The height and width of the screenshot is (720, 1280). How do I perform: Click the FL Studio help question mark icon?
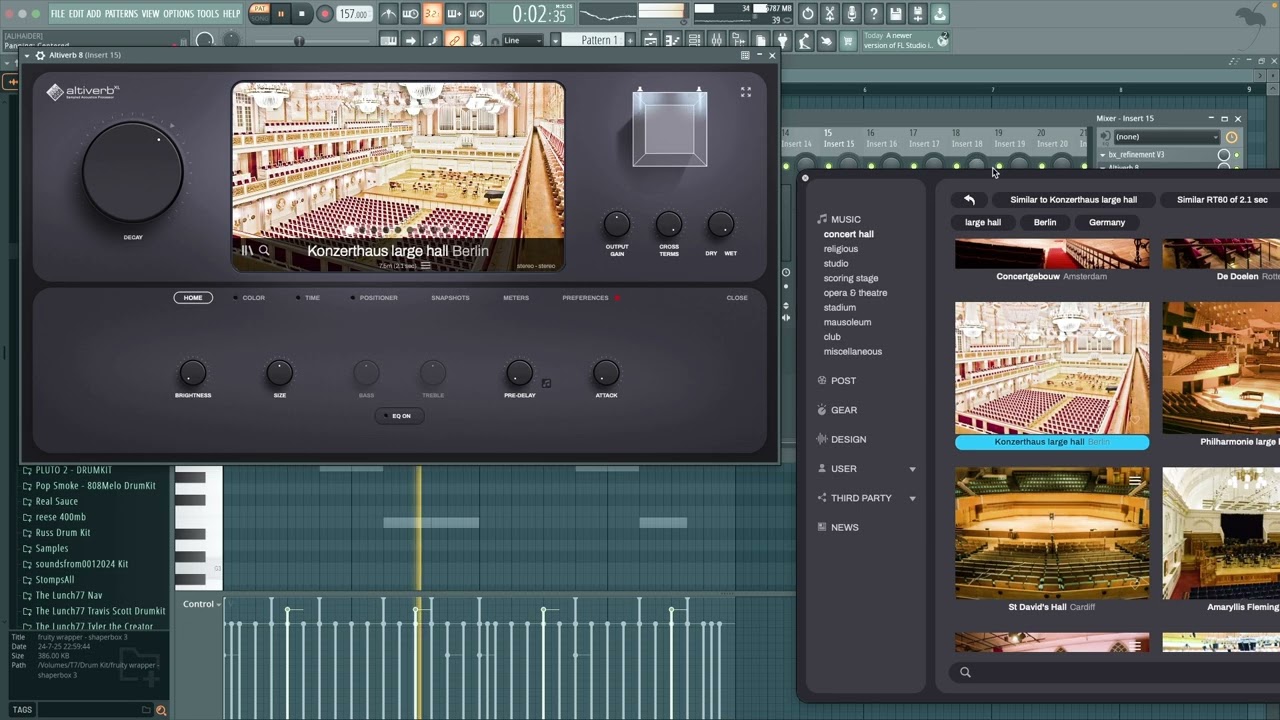[874, 14]
